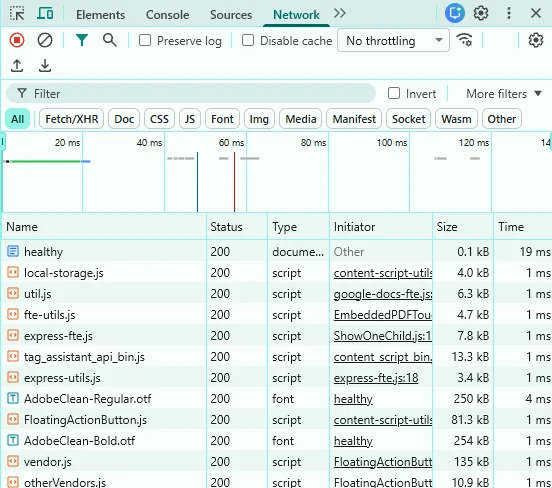Sort by Name column header

[104, 226]
